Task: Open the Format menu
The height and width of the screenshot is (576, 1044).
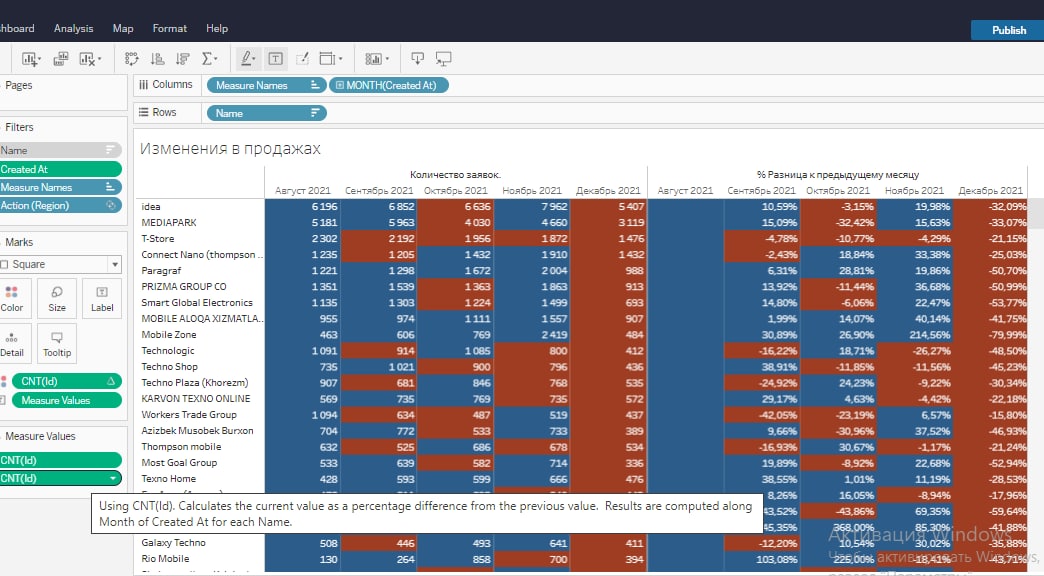Action: [x=169, y=29]
